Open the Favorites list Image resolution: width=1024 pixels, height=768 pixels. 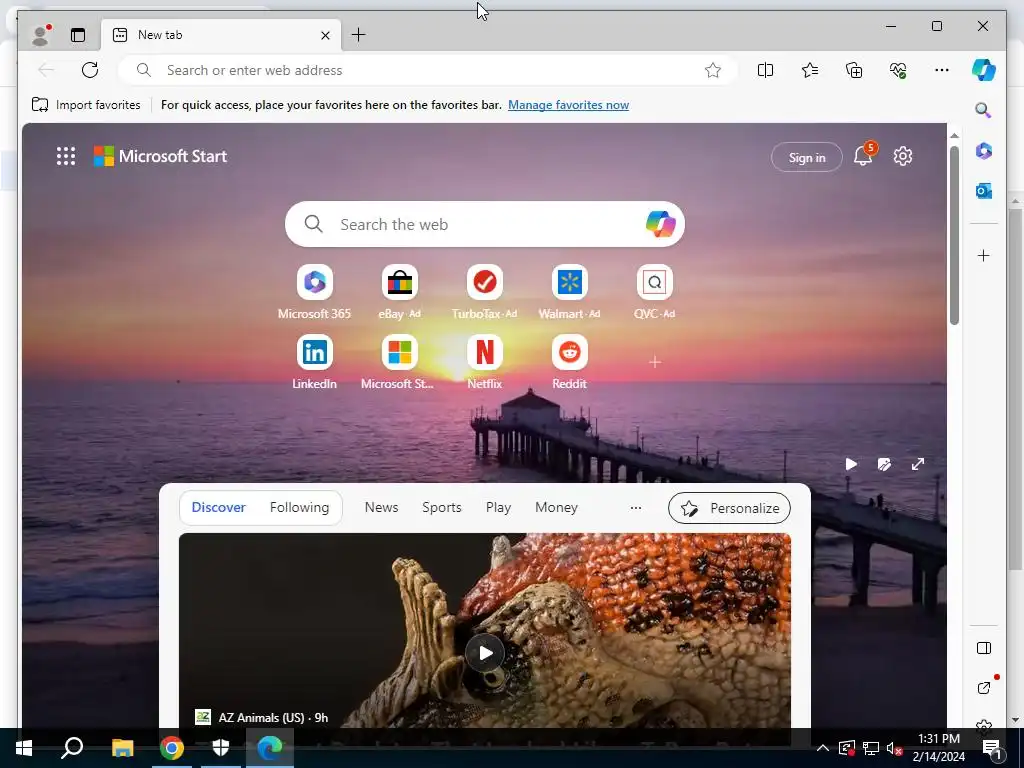810,70
